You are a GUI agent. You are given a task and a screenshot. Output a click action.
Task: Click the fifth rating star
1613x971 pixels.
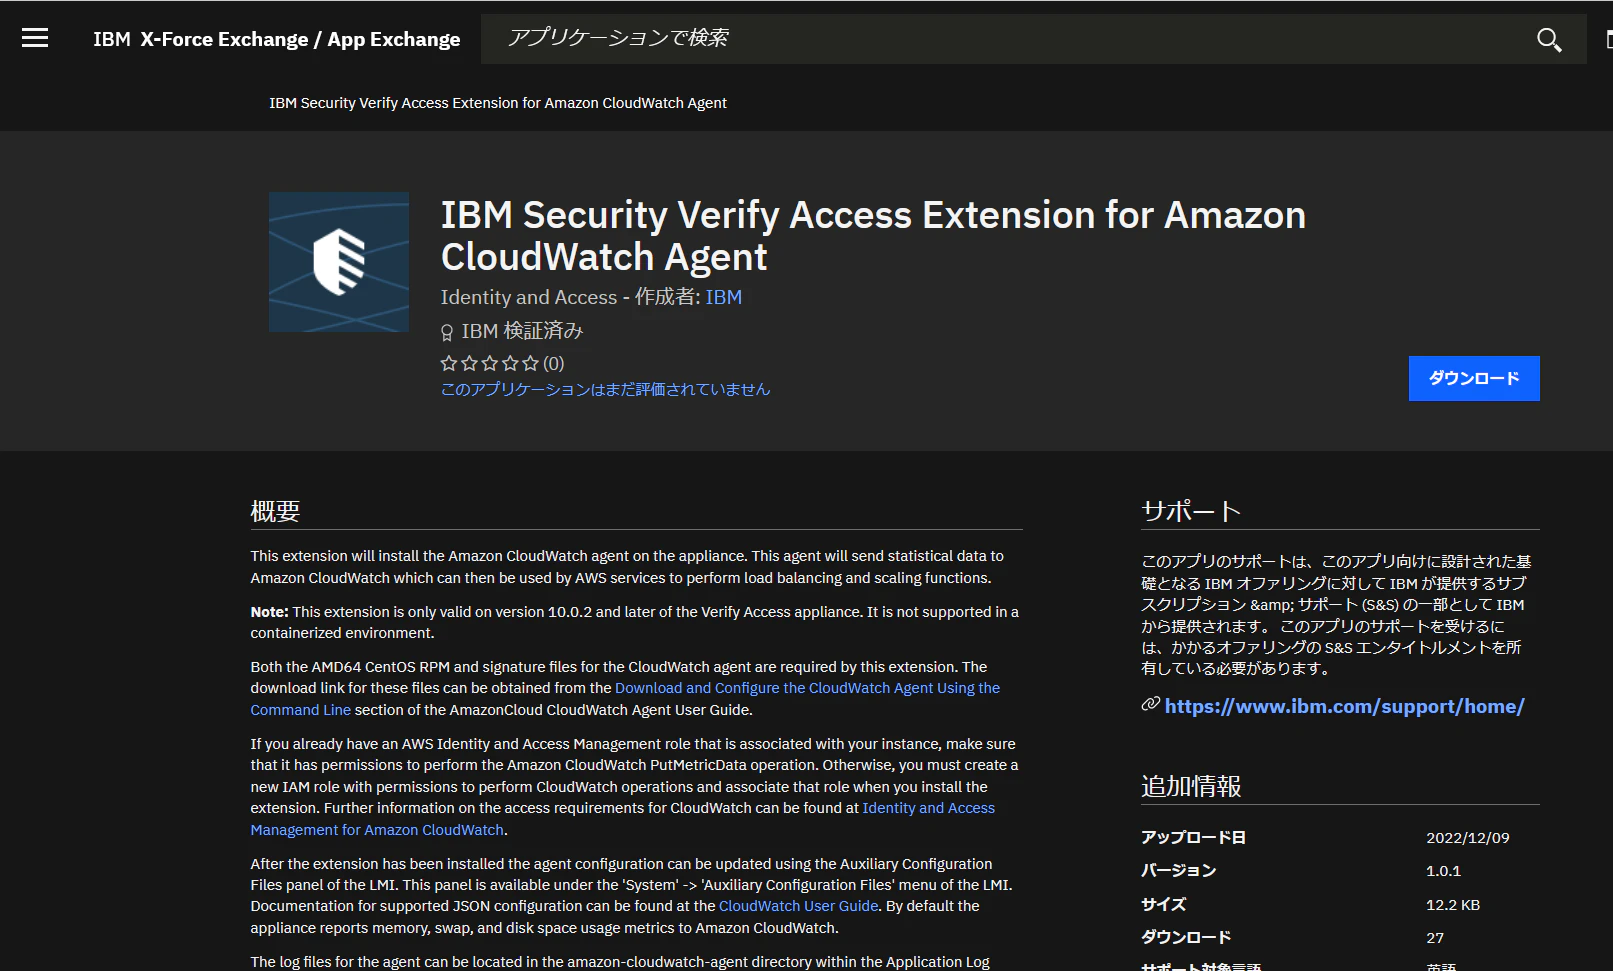coord(530,363)
